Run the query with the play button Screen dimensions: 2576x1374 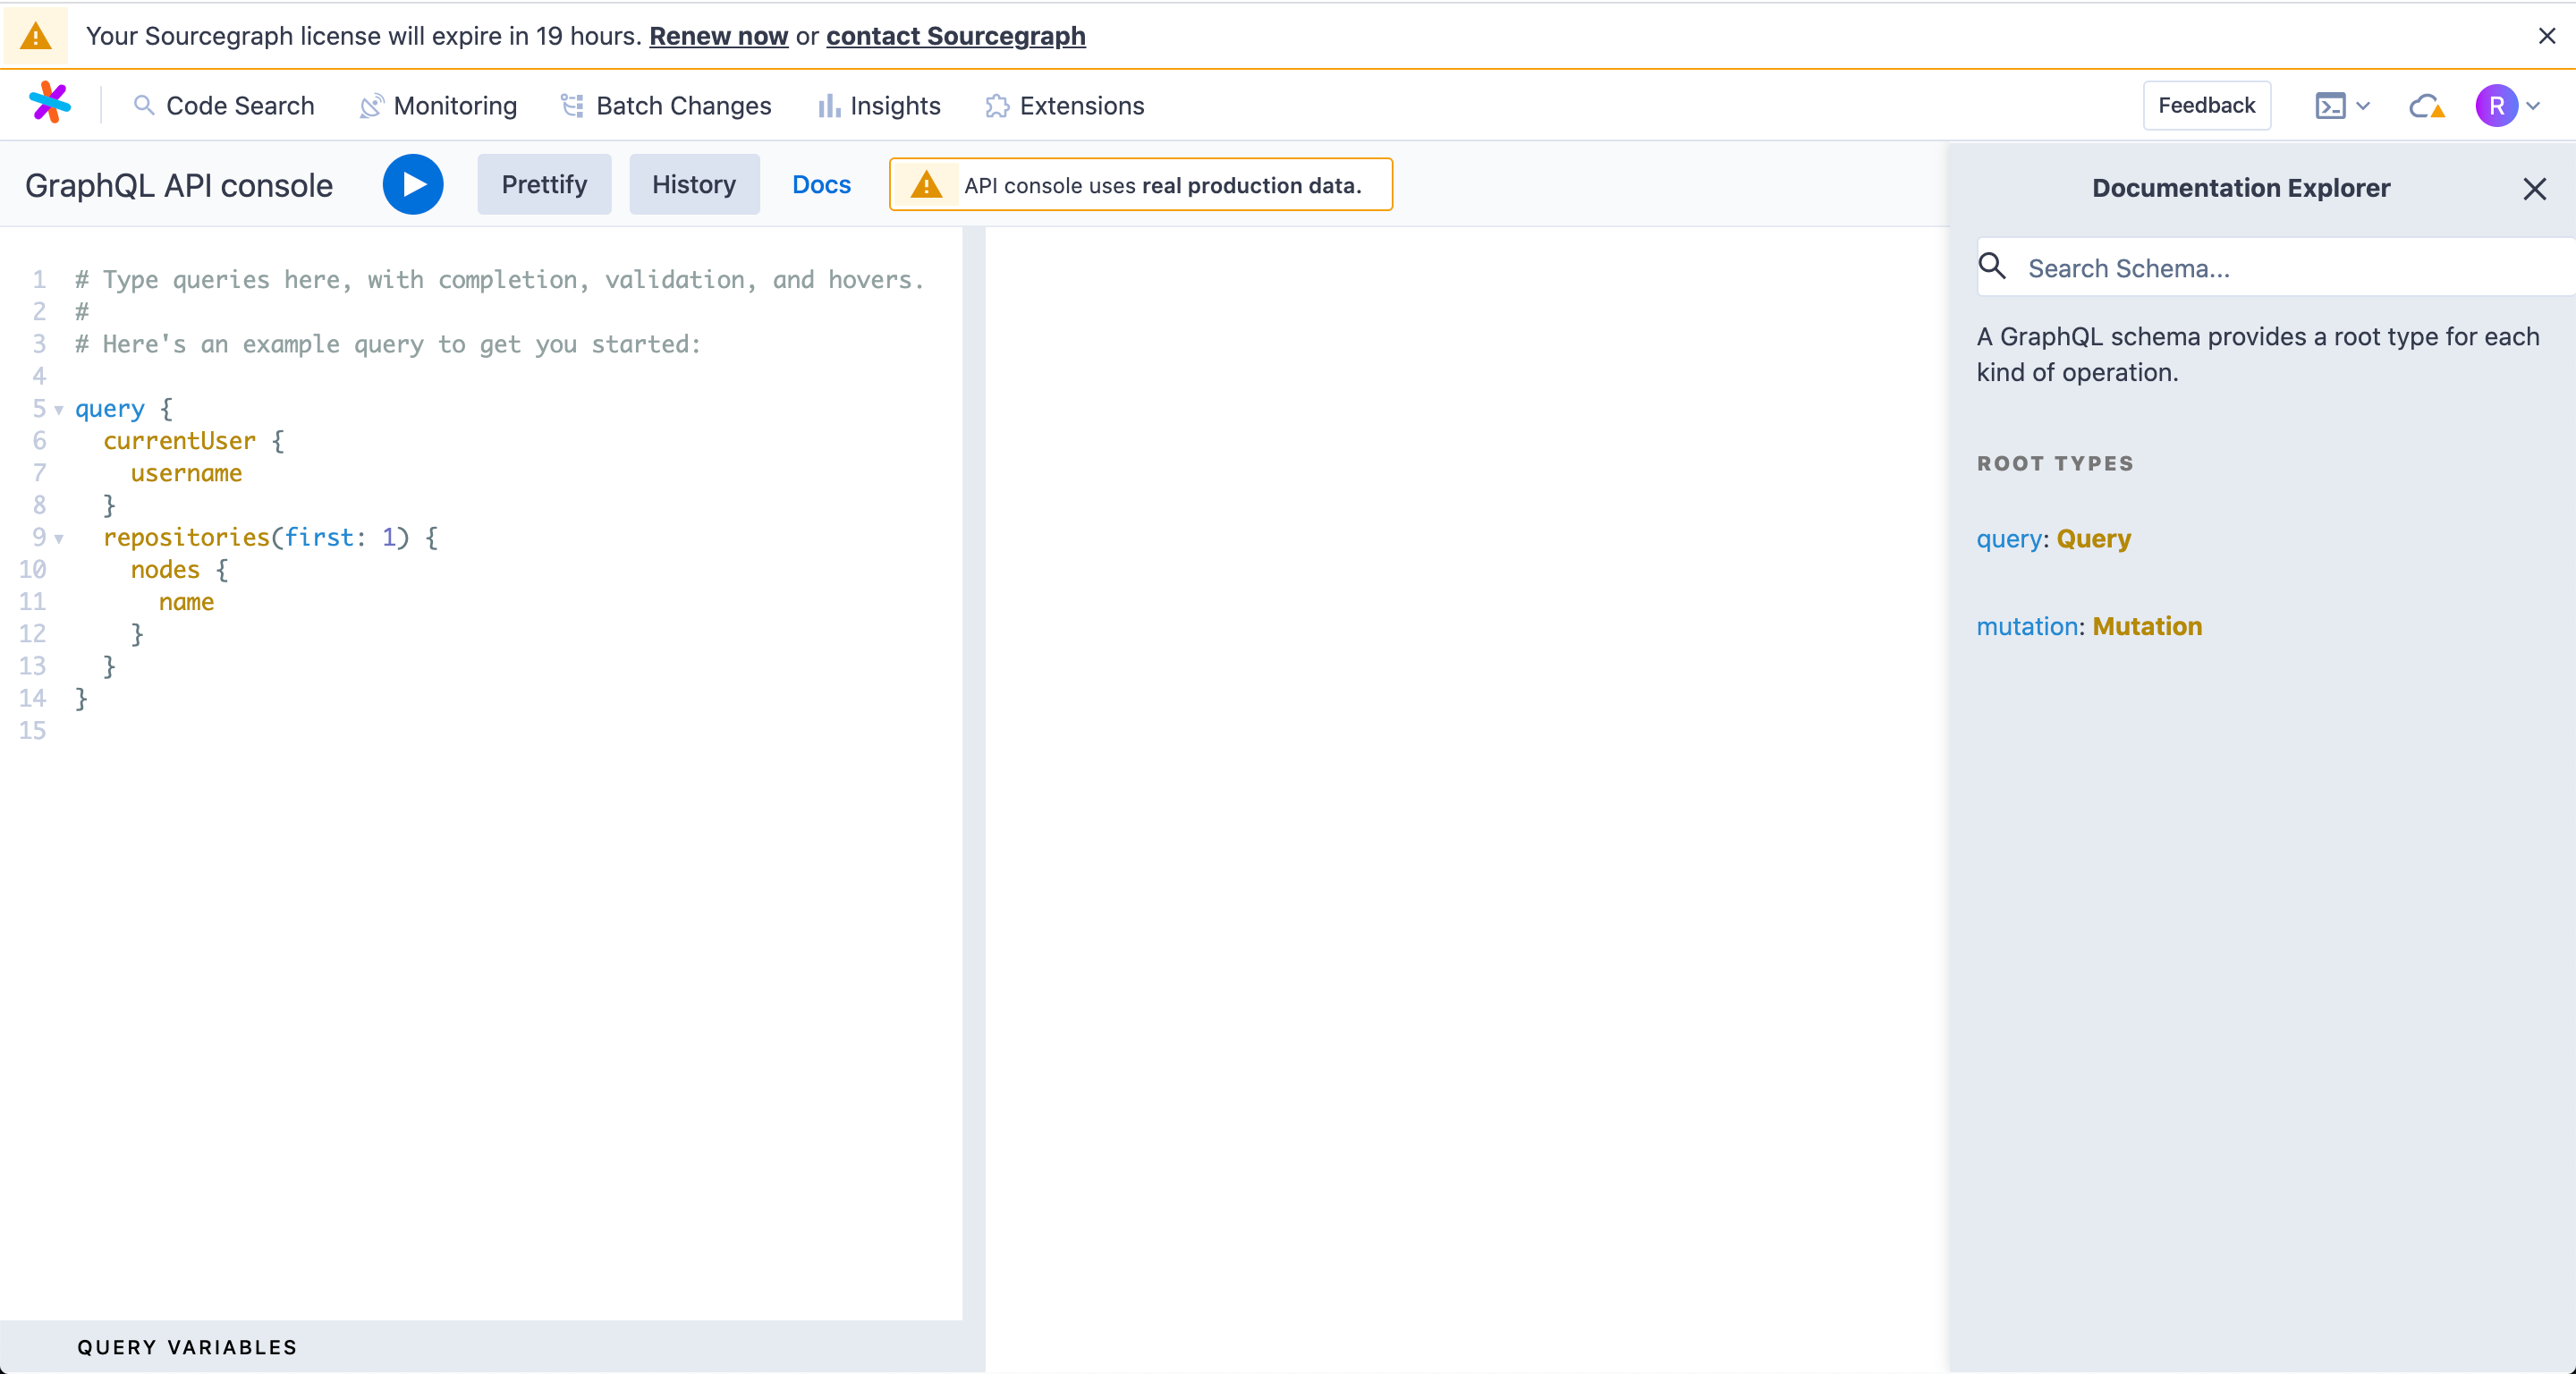point(413,184)
